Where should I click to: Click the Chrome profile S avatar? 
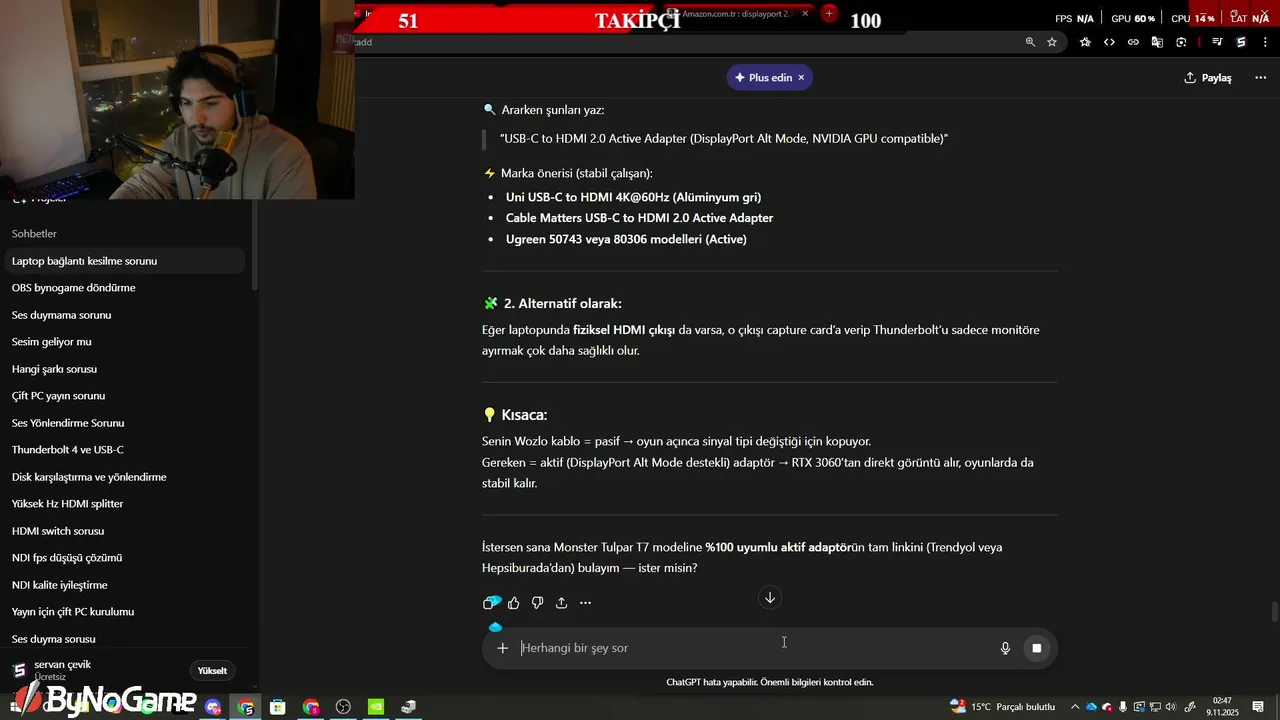(x=1241, y=42)
